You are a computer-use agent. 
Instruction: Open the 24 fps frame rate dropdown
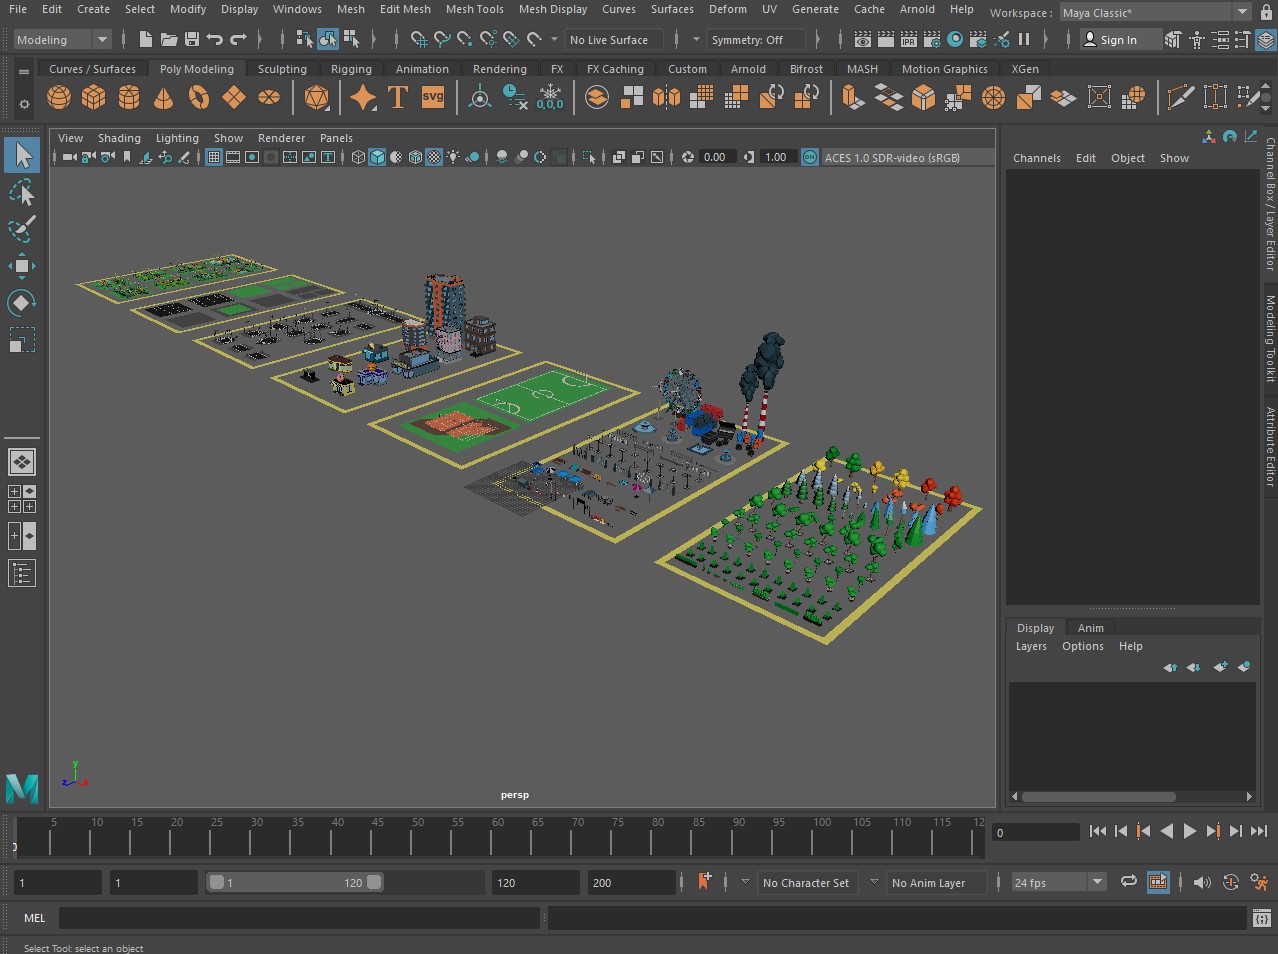[x=1058, y=882]
